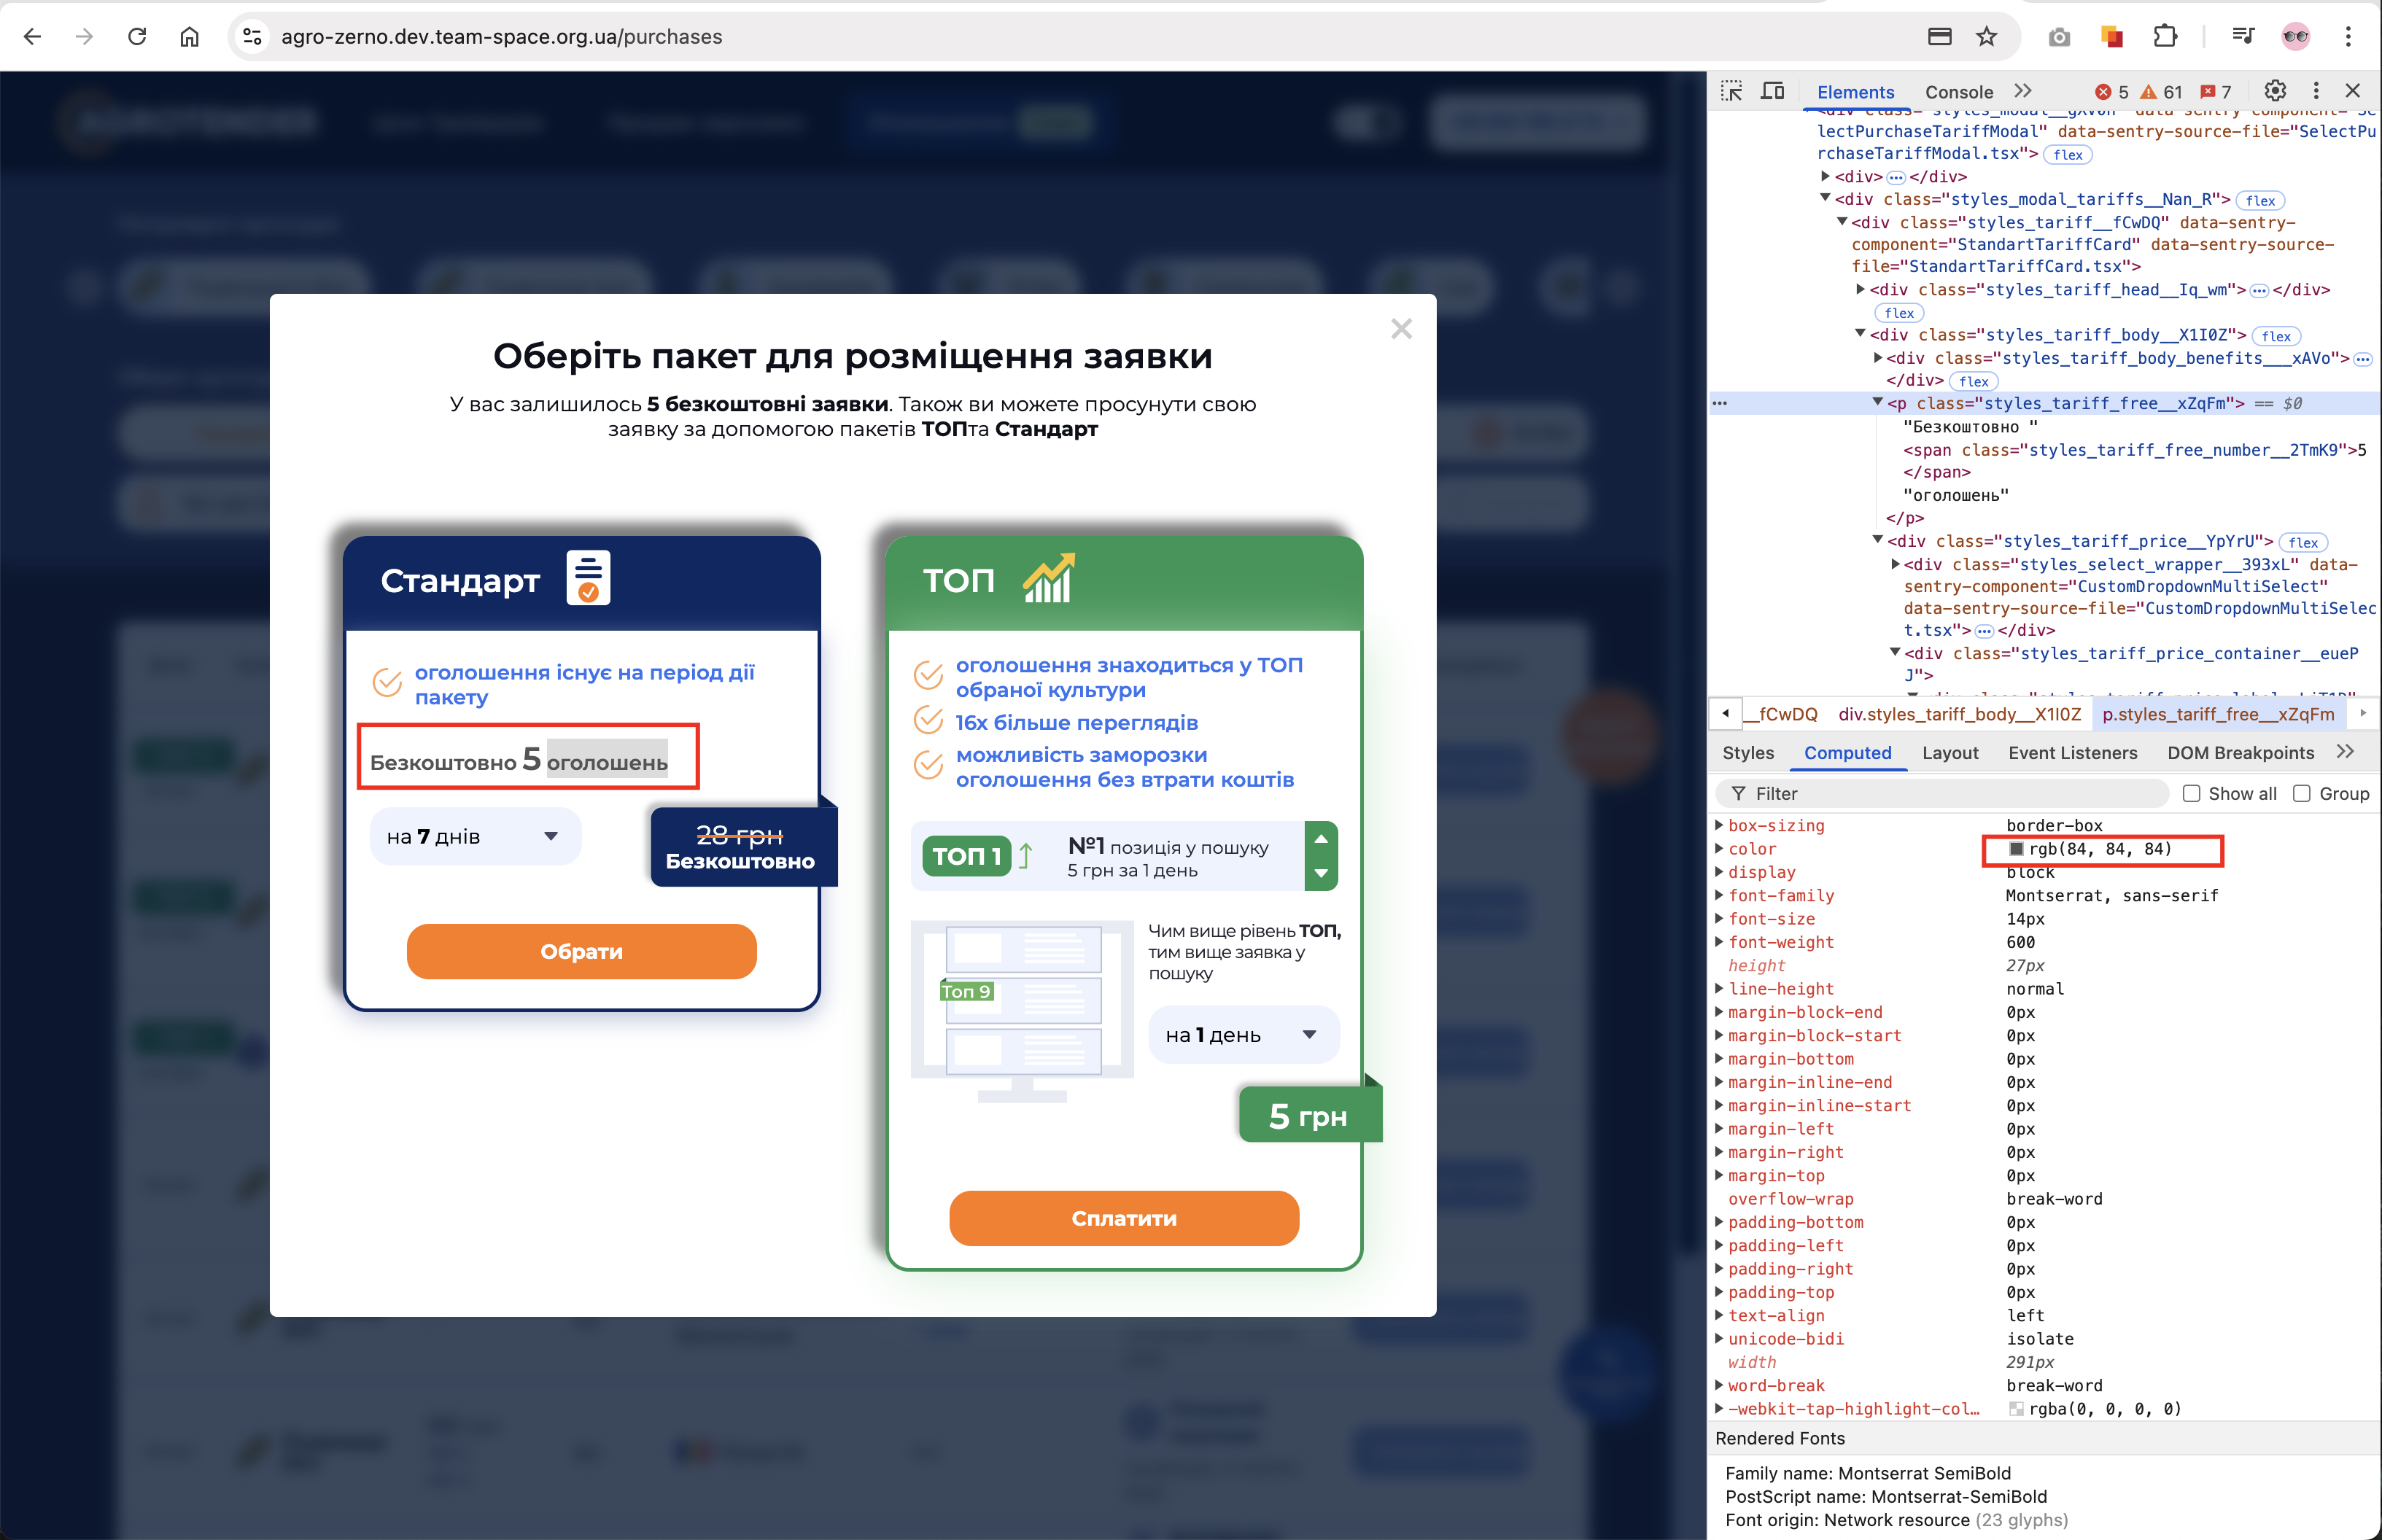2382x1540 pixels.
Task: Enable the Show all checkbox
Action: (2192, 793)
